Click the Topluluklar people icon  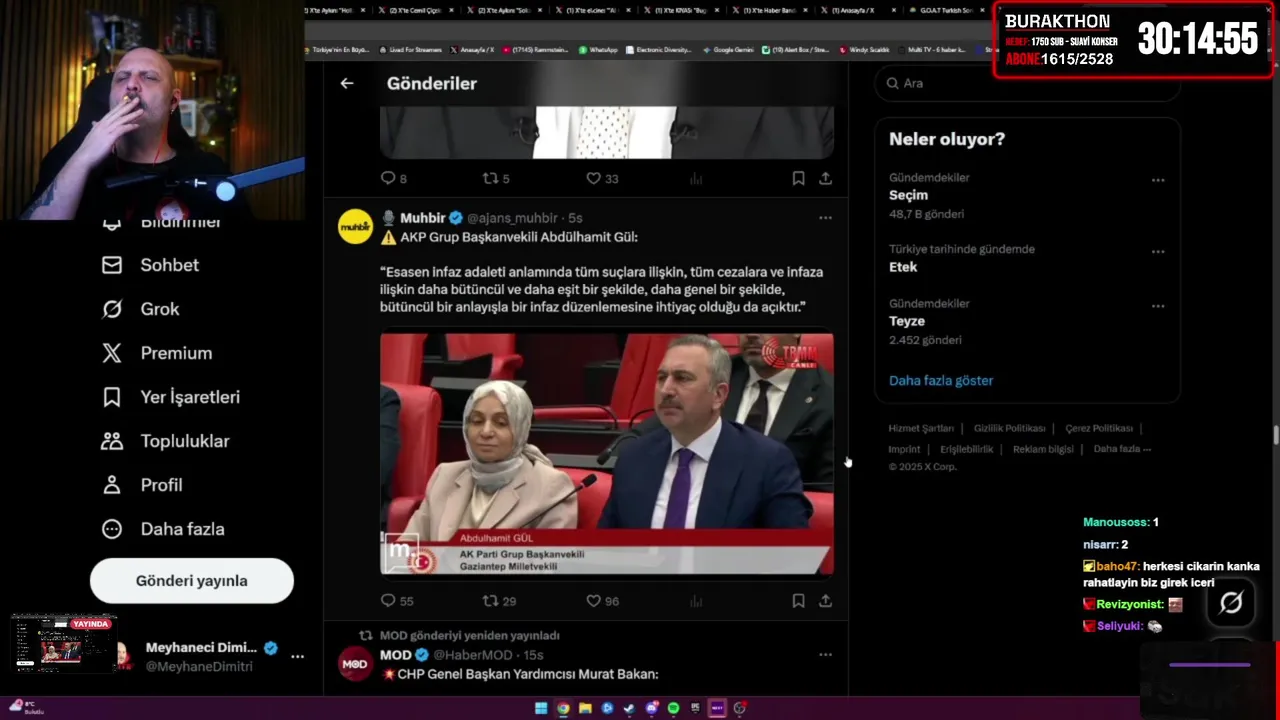[112, 441]
